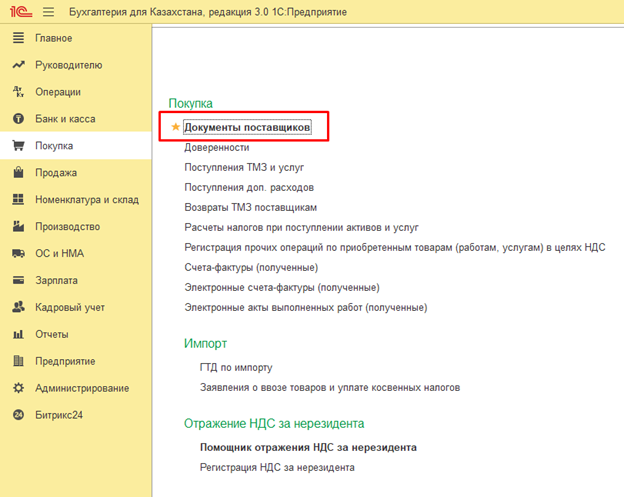Click the Администрирование gear icon
The image size is (624, 497).
click(x=17, y=387)
